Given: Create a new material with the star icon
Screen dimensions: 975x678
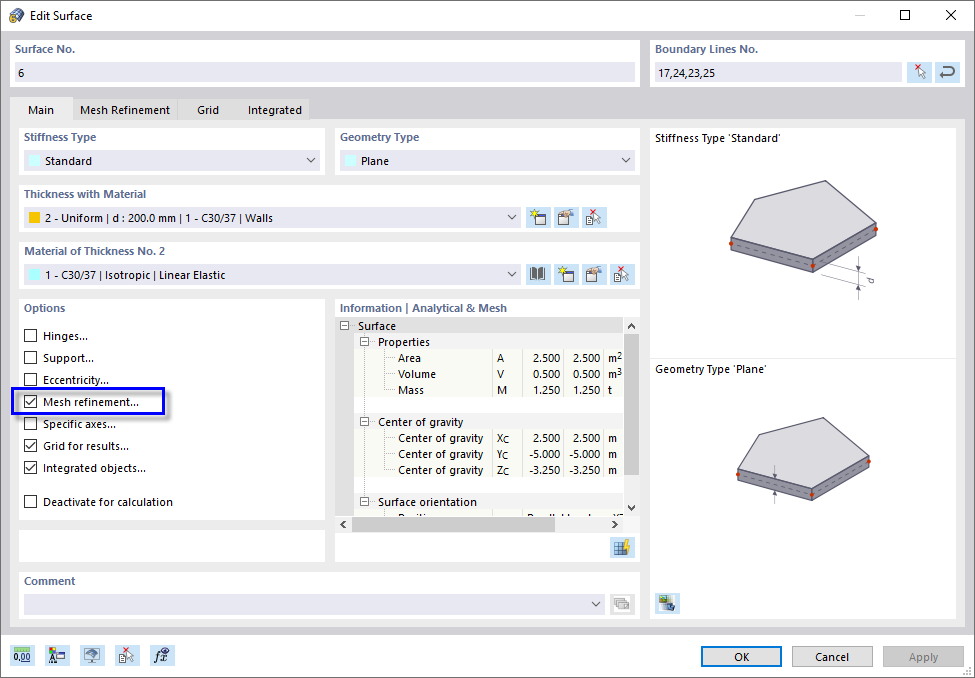Looking at the screenshot, I should tap(565, 273).
